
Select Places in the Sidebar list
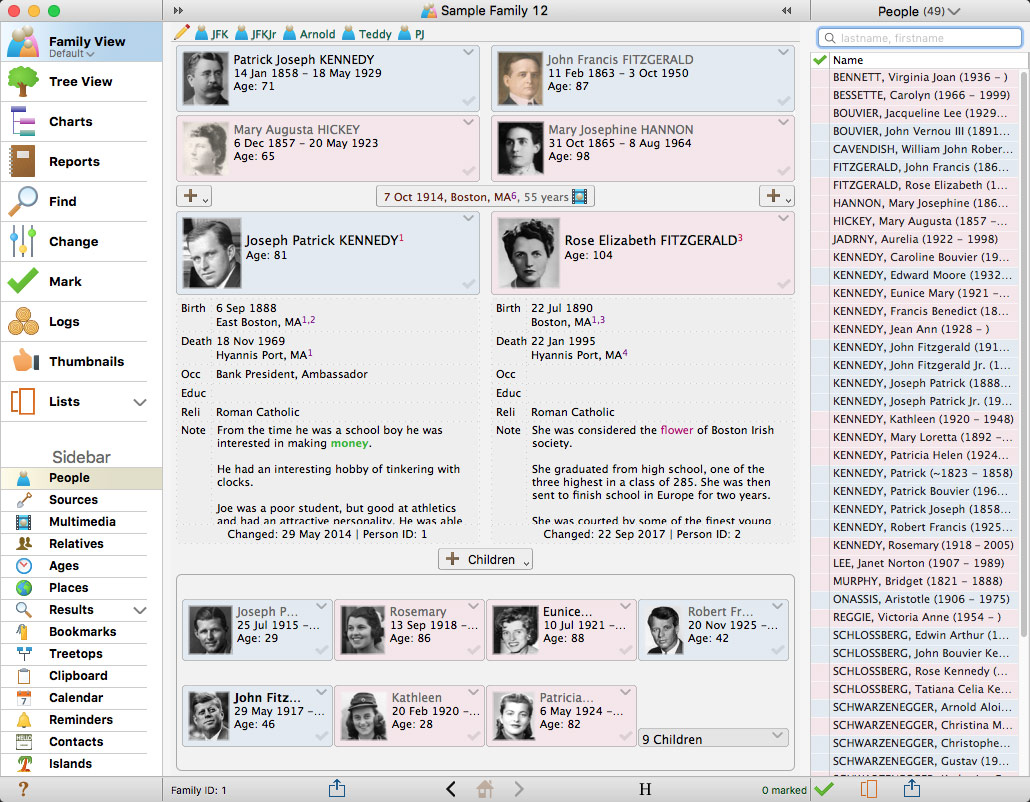point(68,588)
